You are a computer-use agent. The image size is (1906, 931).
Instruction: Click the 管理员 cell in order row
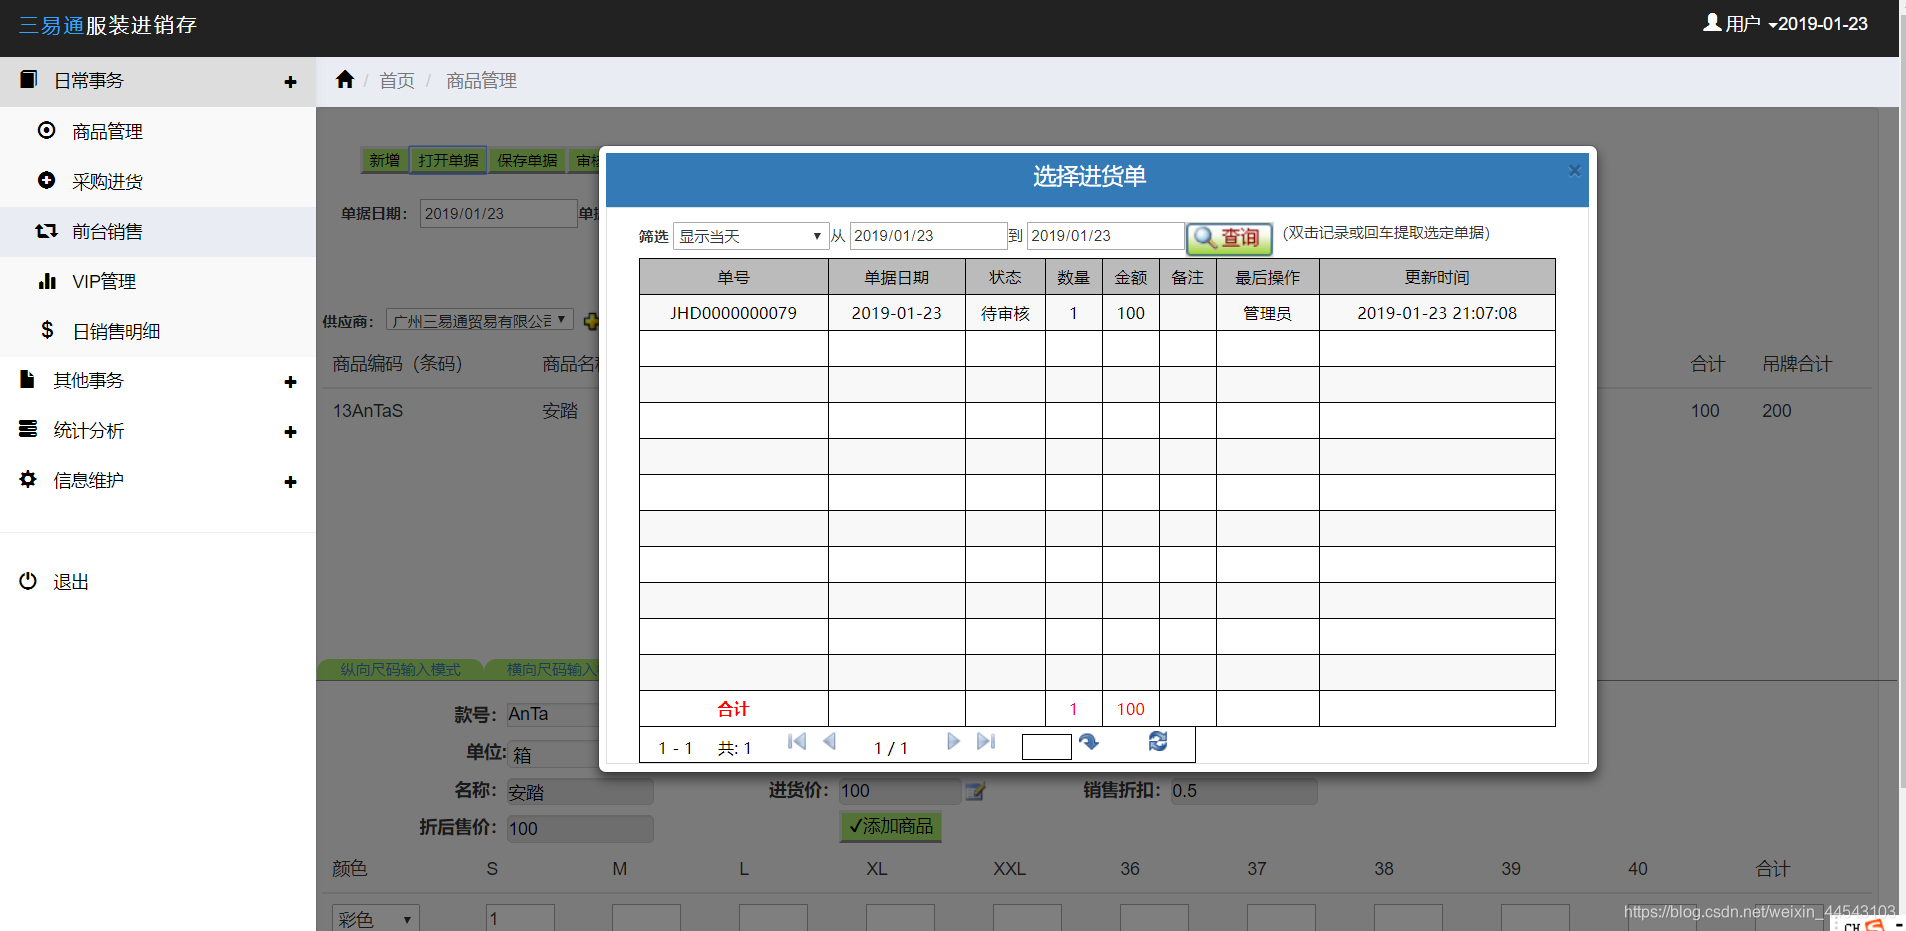[x=1268, y=313]
